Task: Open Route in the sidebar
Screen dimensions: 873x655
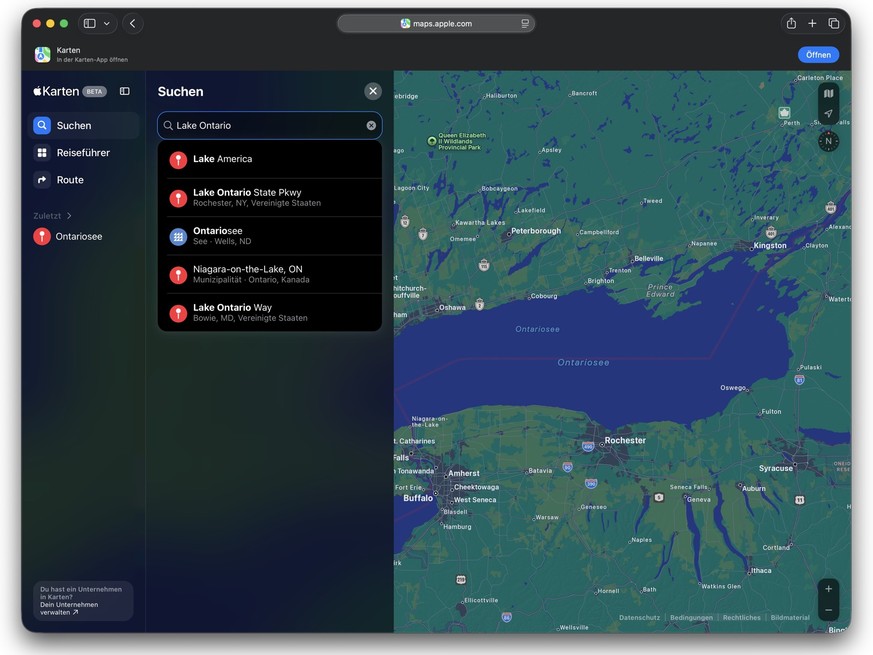Action: point(84,180)
